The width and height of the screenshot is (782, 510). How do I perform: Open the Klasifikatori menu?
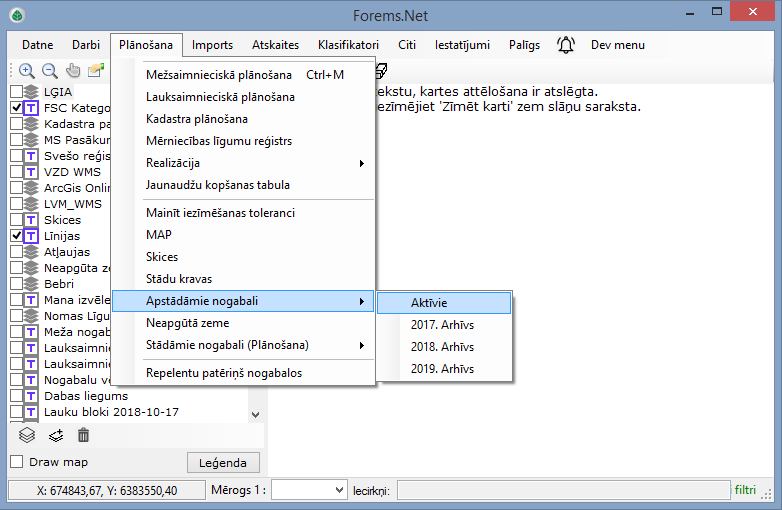pyautogui.click(x=348, y=45)
